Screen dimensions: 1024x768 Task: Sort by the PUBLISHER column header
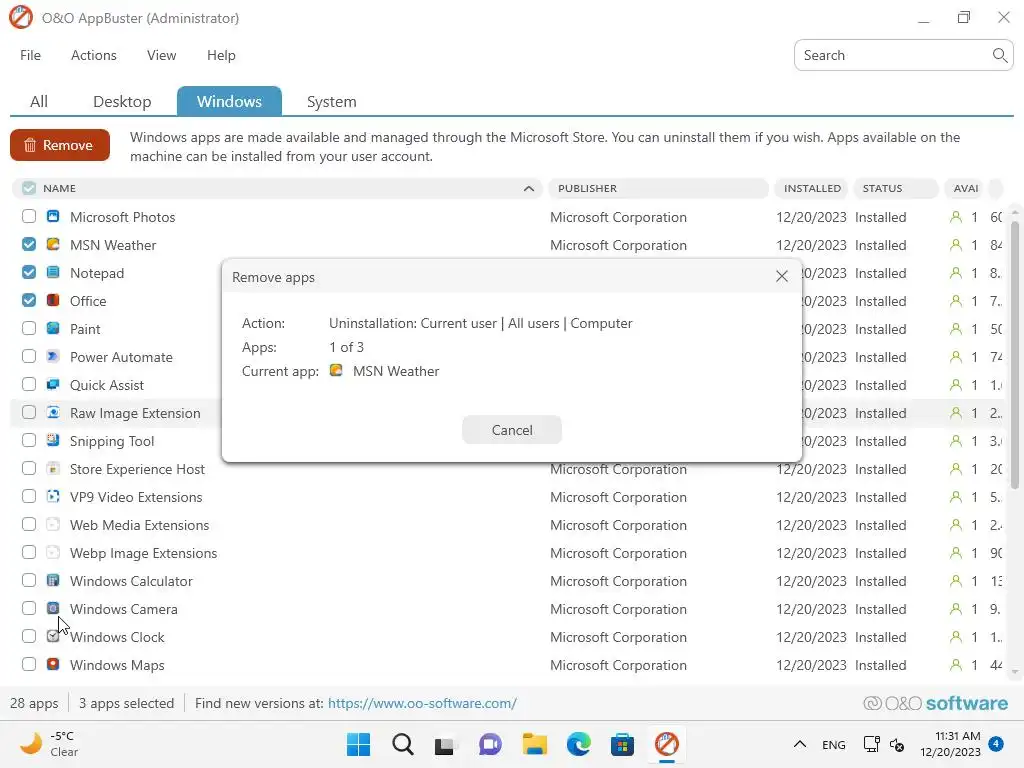click(x=658, y=188)
